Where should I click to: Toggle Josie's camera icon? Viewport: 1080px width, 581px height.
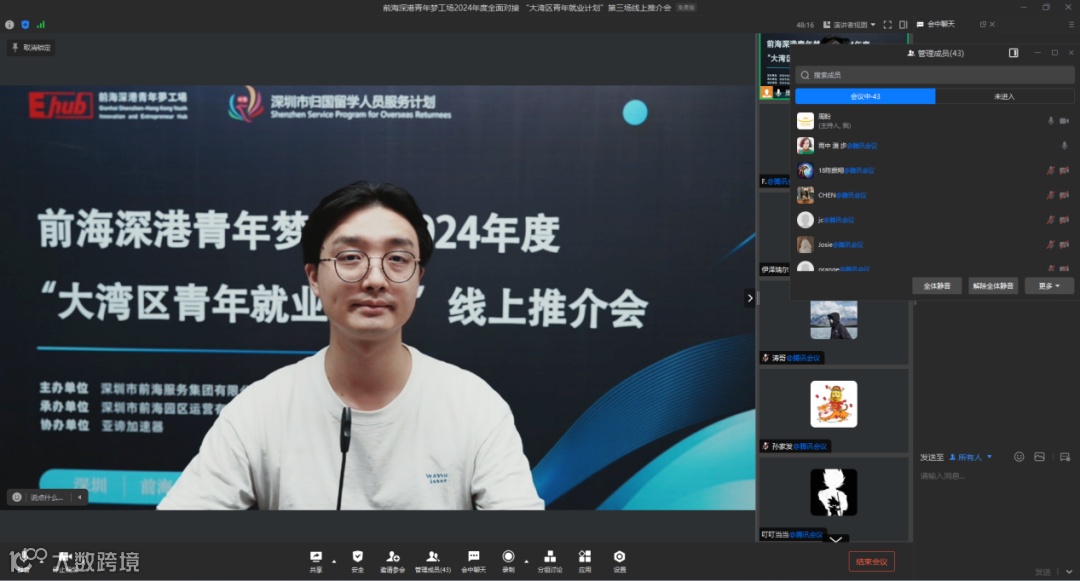tap(1064, 244)
